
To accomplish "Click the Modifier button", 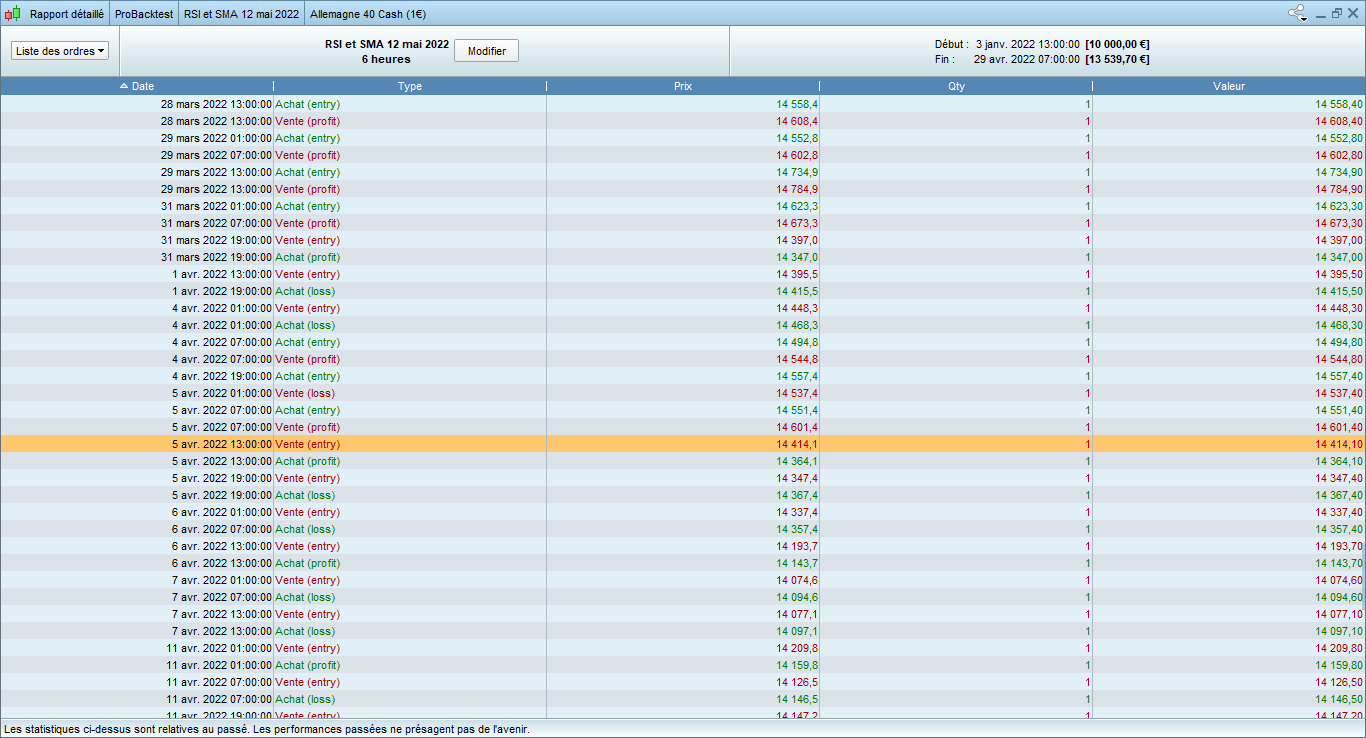I will tap(486, 51).
